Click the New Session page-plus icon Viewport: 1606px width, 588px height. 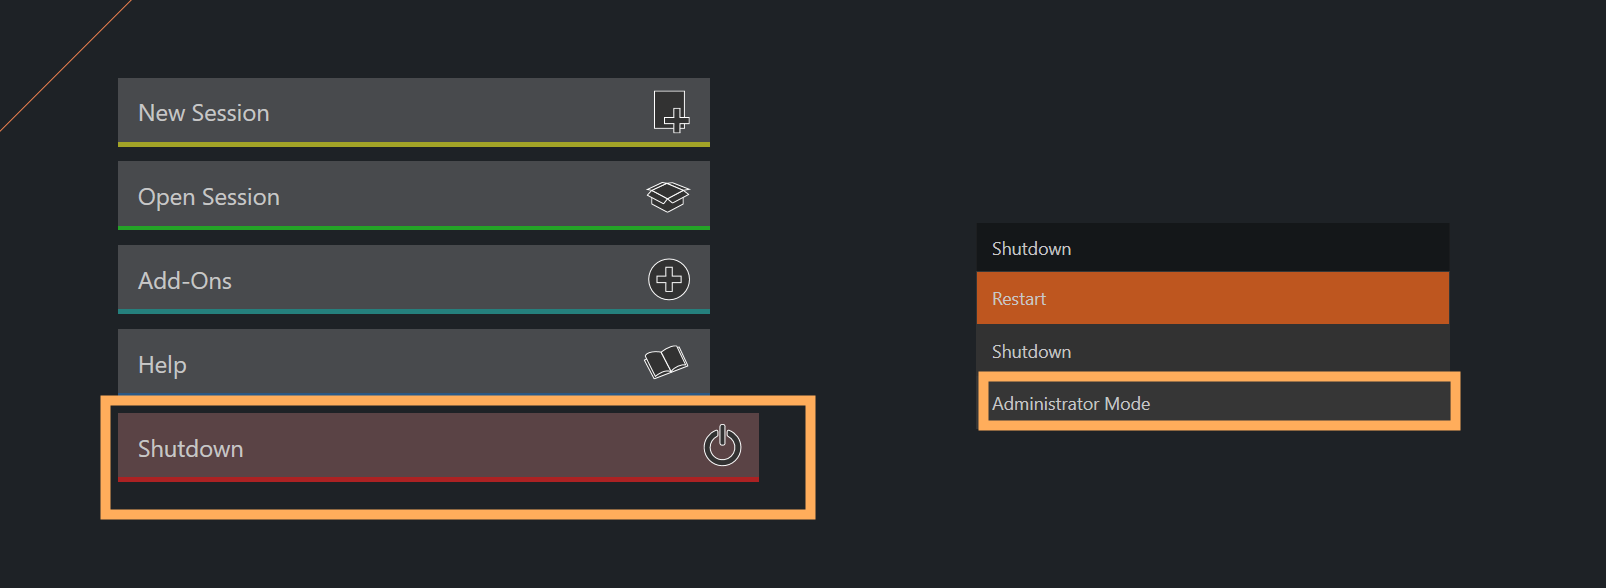coord(671,111)
